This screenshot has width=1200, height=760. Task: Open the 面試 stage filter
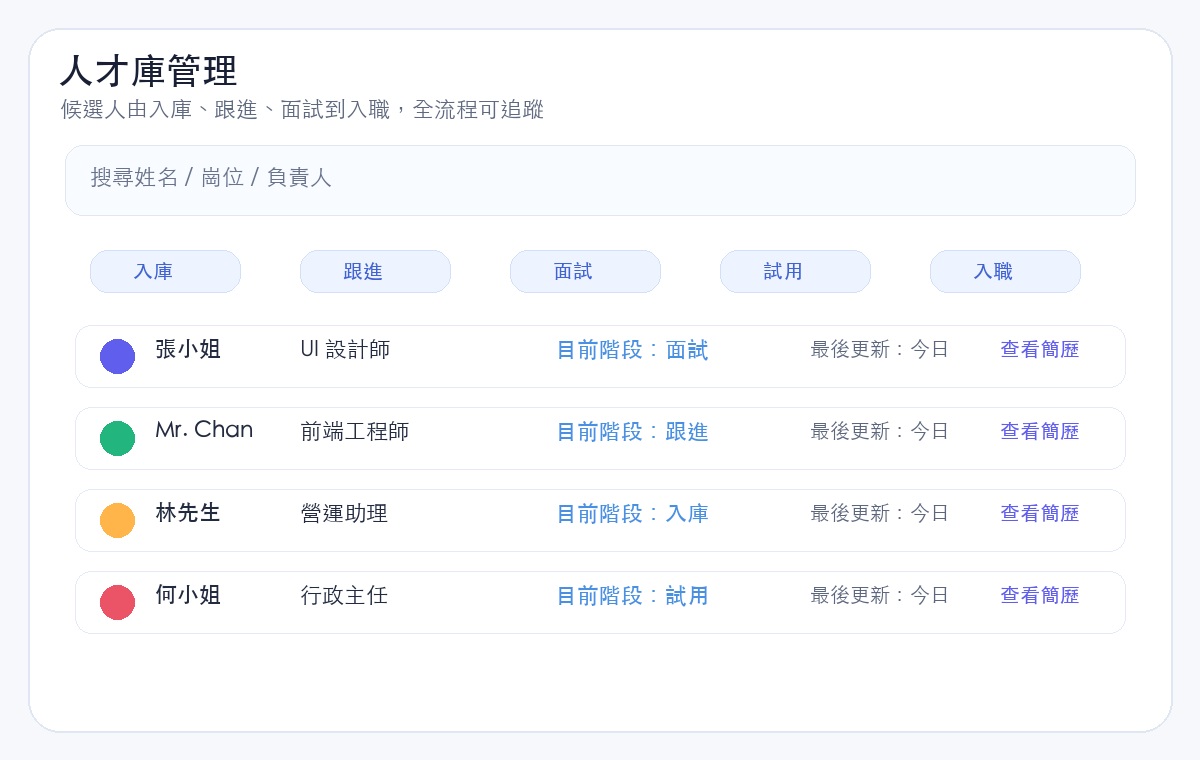pos(585,271)
